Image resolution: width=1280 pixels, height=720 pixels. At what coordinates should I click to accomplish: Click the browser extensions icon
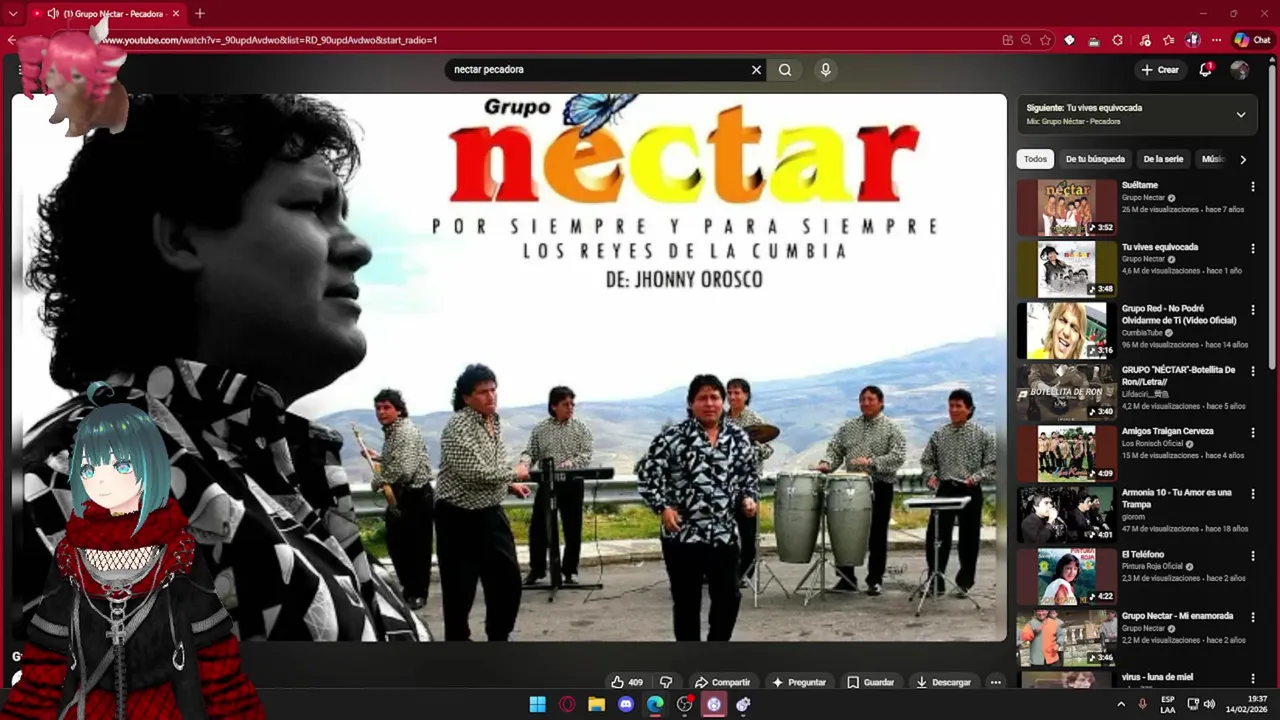1118,40
